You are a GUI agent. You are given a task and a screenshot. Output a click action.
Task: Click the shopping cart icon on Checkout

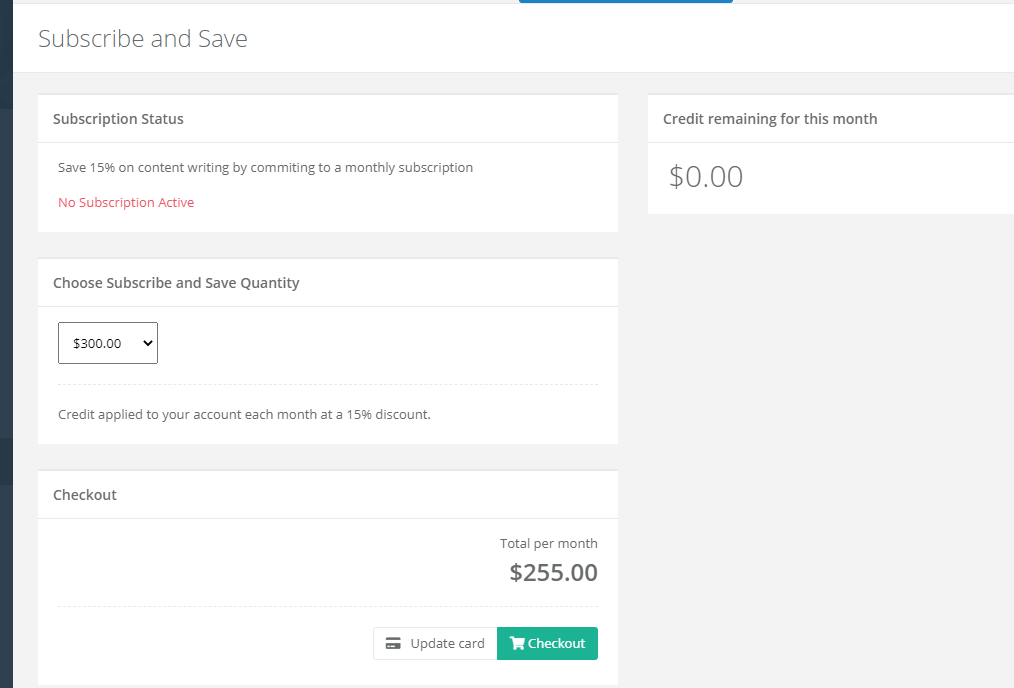pyautogui.click(x=516, y=644)
